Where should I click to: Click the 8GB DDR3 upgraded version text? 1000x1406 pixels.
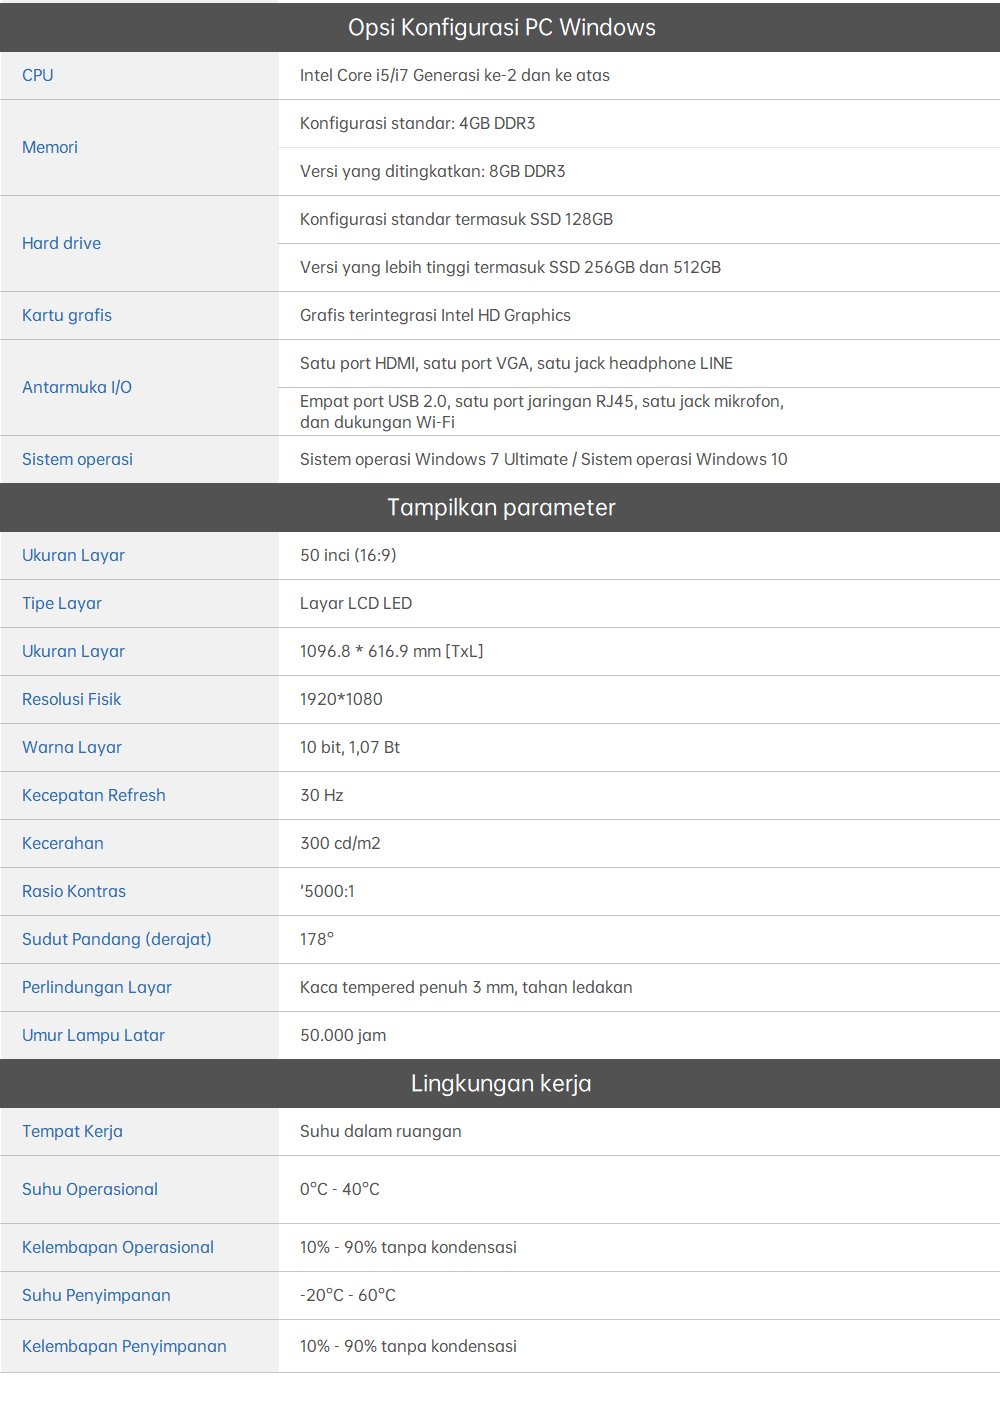pyautogui.click(x=432, y=171)
